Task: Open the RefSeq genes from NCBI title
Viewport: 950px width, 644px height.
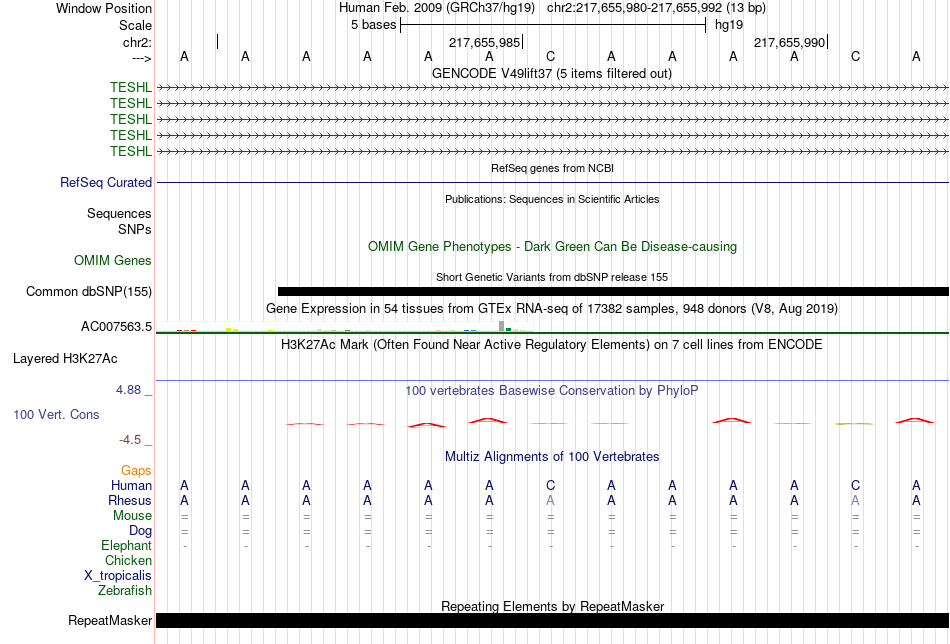Action: 552,168
